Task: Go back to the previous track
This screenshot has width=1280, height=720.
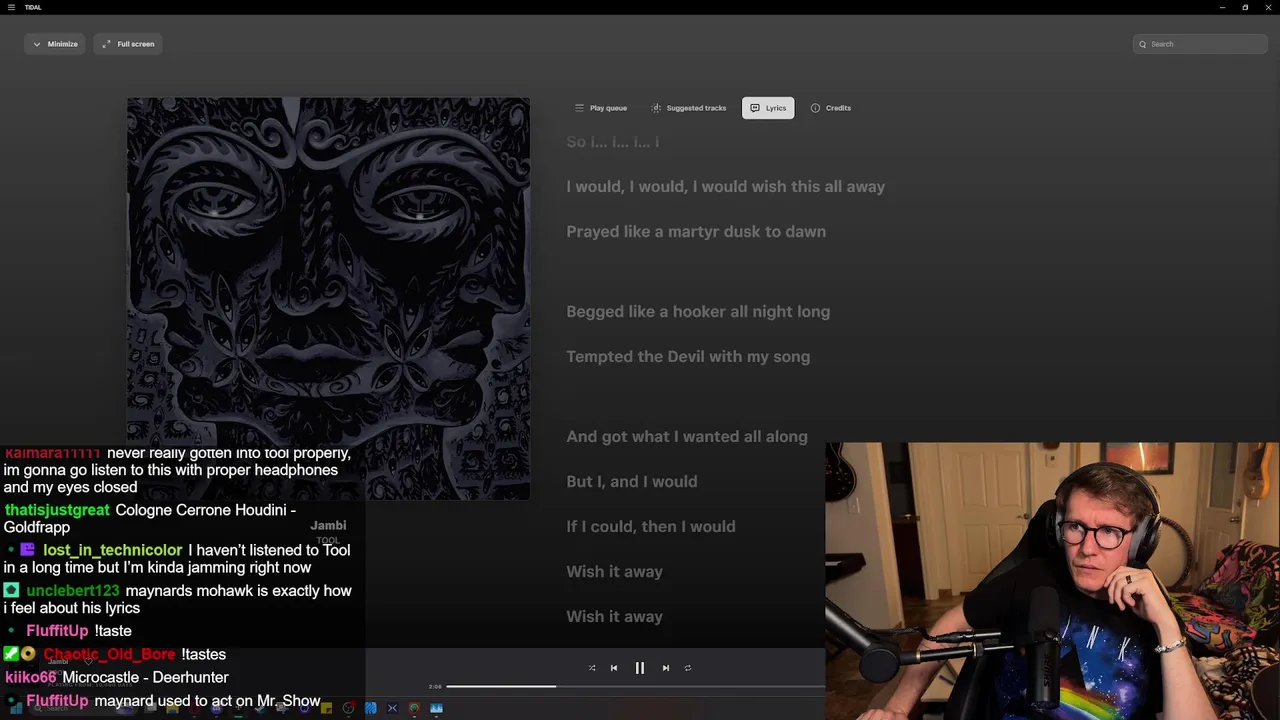Action: tap(614, 668)
